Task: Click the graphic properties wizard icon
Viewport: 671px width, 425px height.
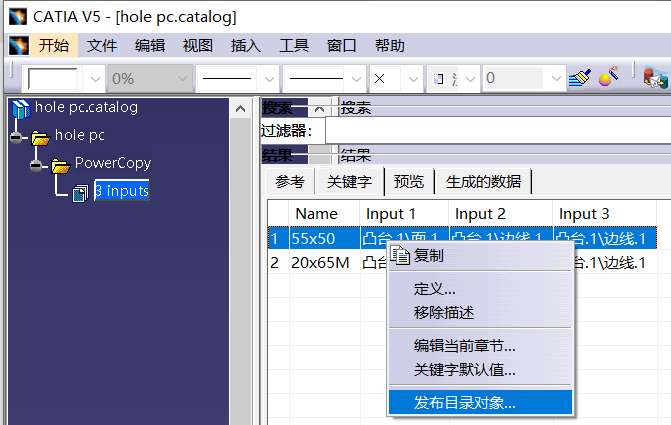Action: tap(609, 77)
